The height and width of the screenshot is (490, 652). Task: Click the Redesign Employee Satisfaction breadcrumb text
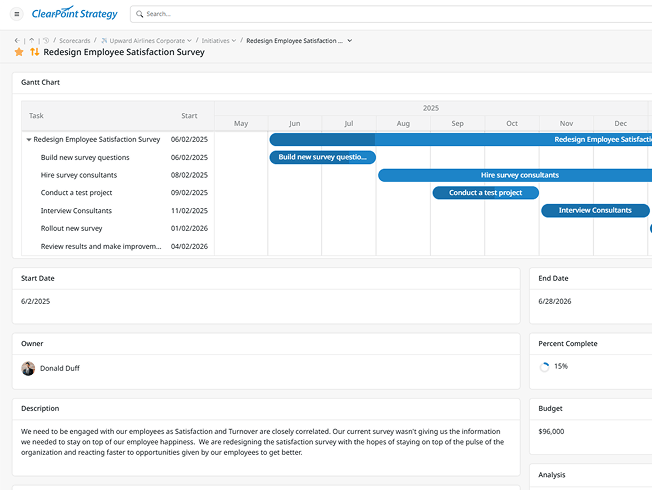(294, 40)
